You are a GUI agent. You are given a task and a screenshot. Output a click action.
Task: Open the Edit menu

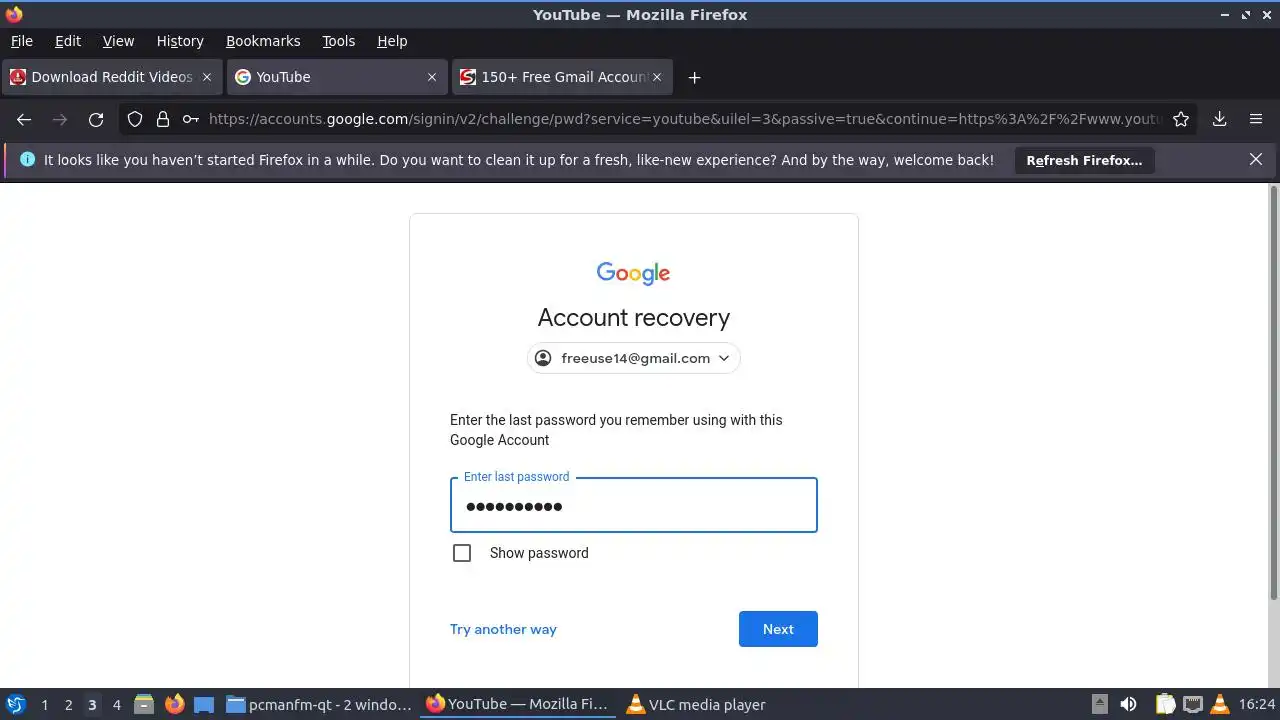tap(68, 41)
